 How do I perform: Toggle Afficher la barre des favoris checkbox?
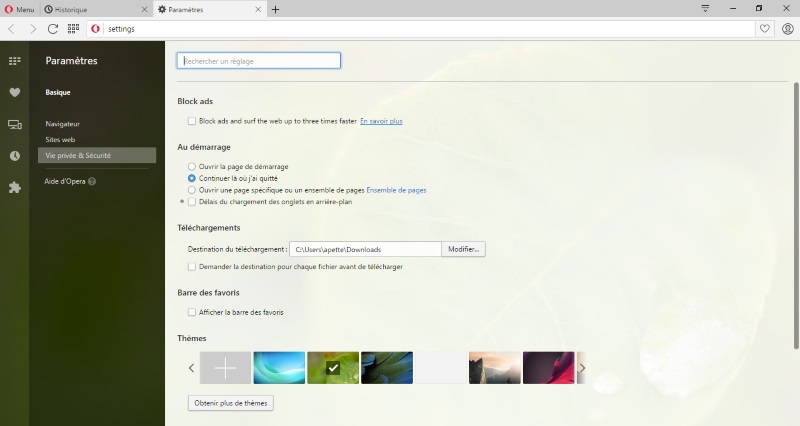192,312
